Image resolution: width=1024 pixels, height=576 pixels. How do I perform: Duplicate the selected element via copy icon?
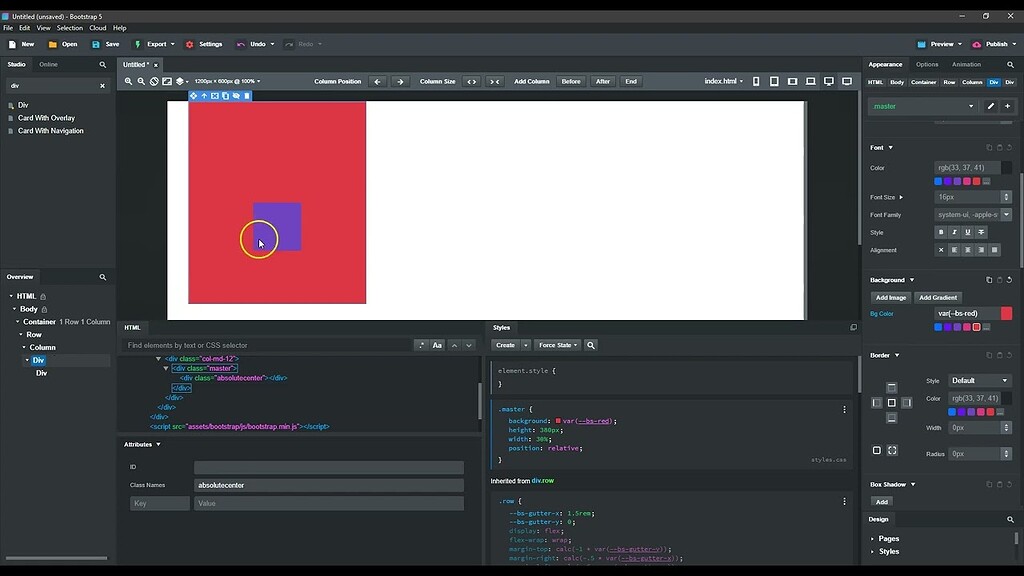point(225,96)
